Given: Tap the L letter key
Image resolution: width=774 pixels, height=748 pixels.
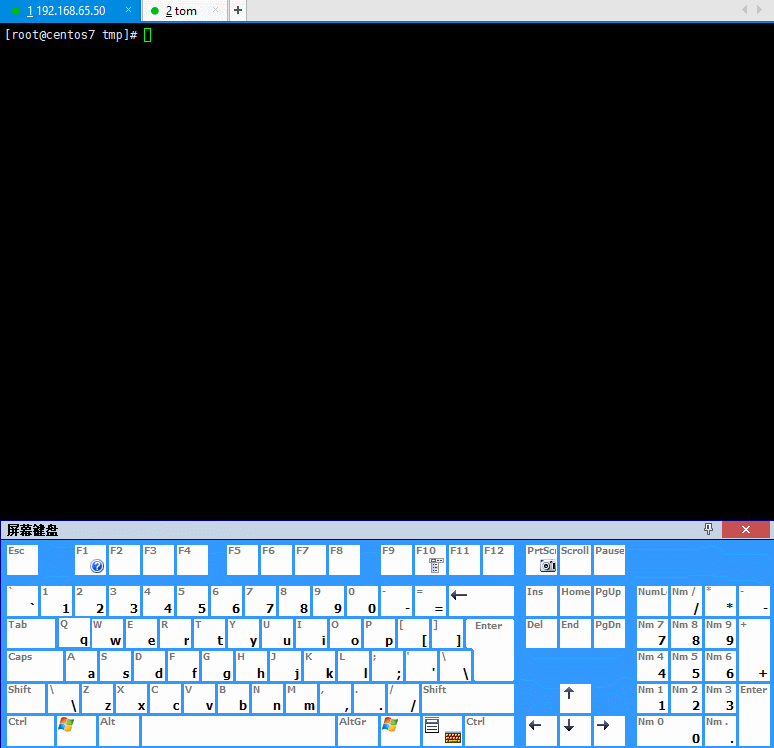Looking at the screenshot, I should tap(353, 666).
